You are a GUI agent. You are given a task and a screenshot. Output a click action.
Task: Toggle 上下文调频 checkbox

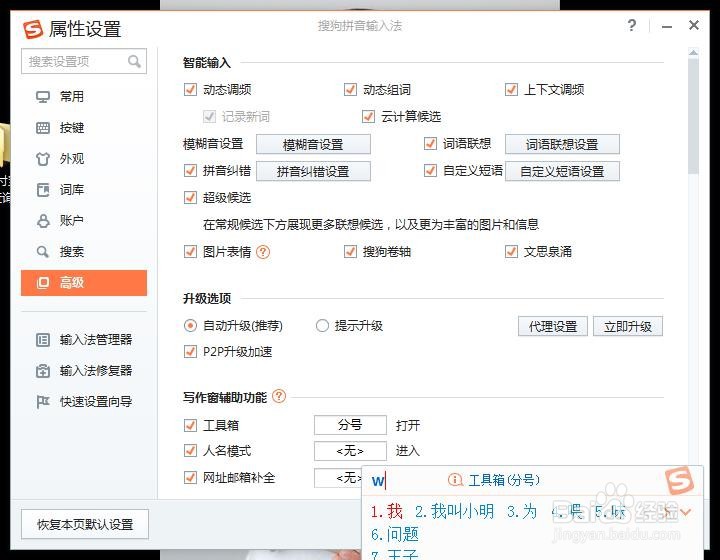click(511, 90)
